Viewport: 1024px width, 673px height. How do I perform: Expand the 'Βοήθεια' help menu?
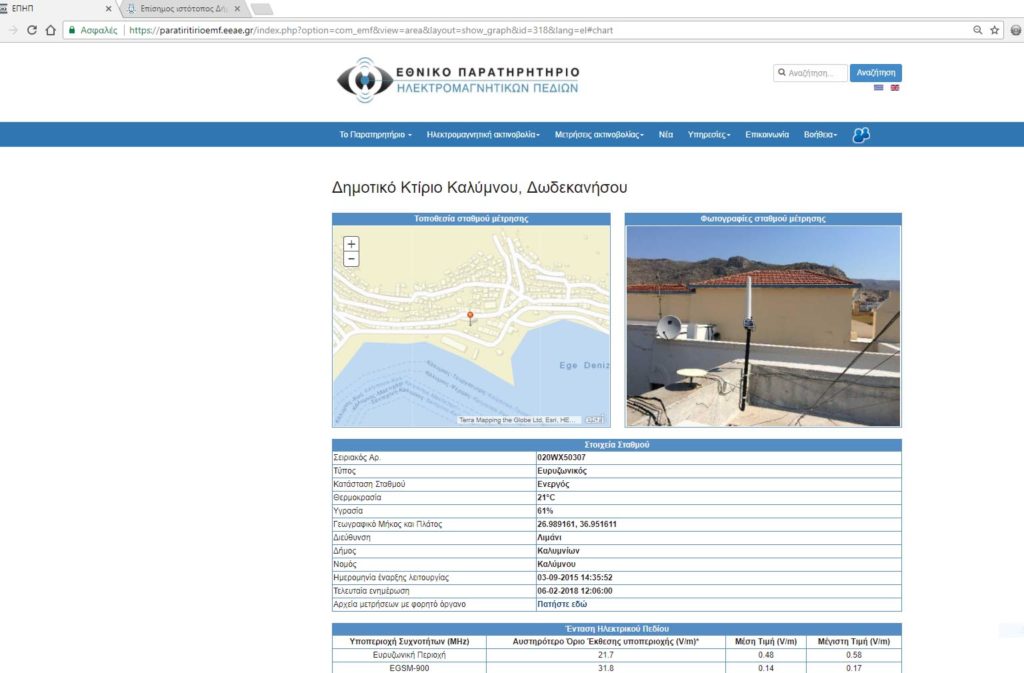click(820, 135)
